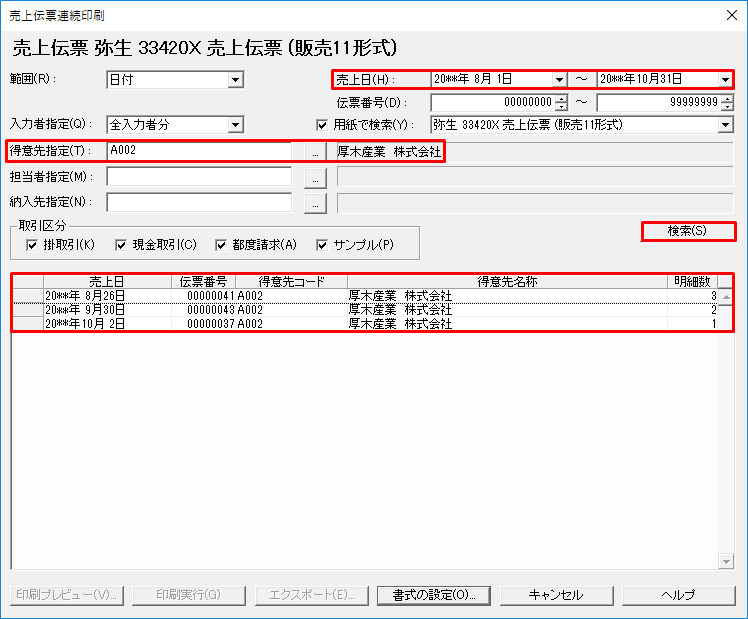This screenshot has width=748, height=619.
Task: Click the 得意先指定 browse button
Action: [315, 152]
